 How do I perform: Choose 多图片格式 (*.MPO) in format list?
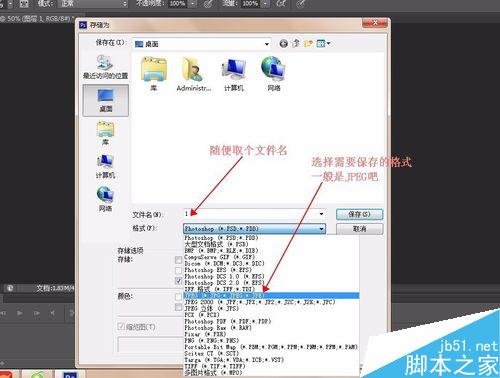pyautogui.click(x=271, y=372)
